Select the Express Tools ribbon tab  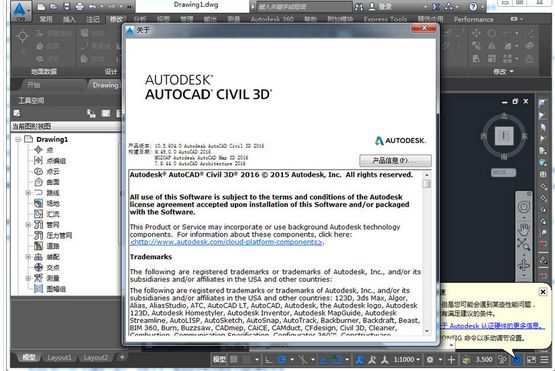coord(385,19)
